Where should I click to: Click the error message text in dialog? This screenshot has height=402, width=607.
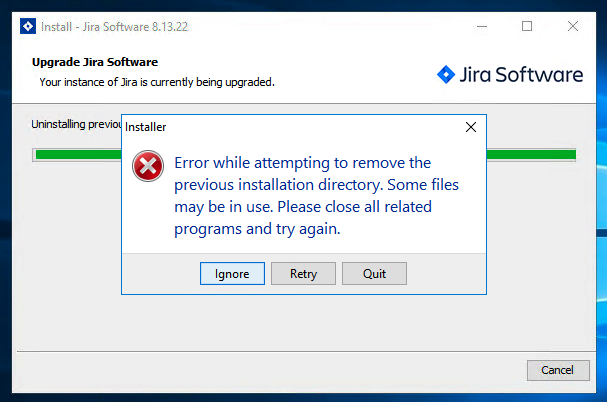click(x=316, y=196)
